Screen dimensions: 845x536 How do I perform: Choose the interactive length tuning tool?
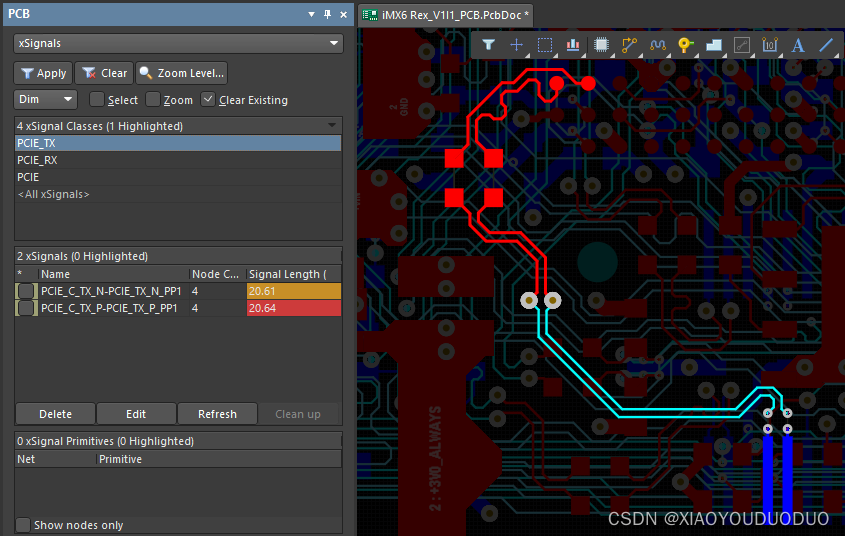point(657,45)
